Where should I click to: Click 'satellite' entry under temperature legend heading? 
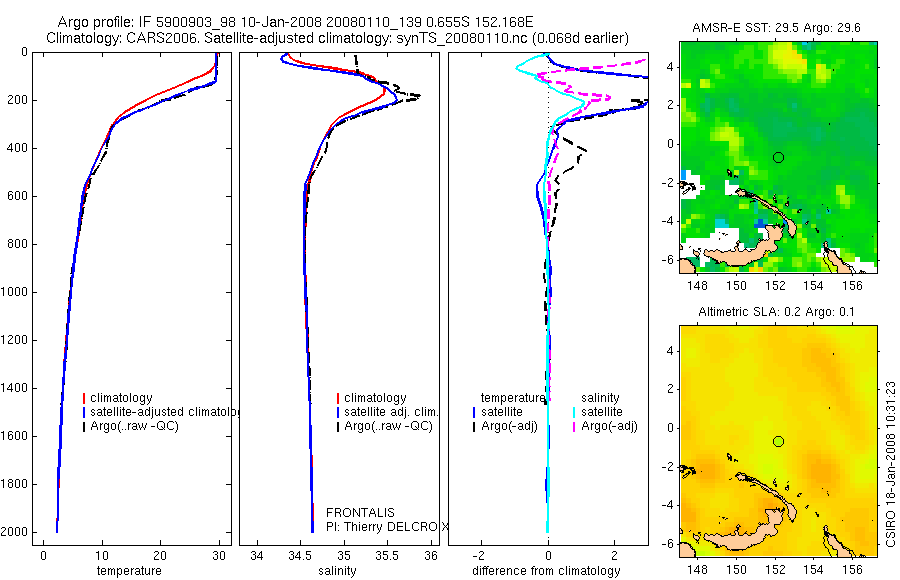502,412
